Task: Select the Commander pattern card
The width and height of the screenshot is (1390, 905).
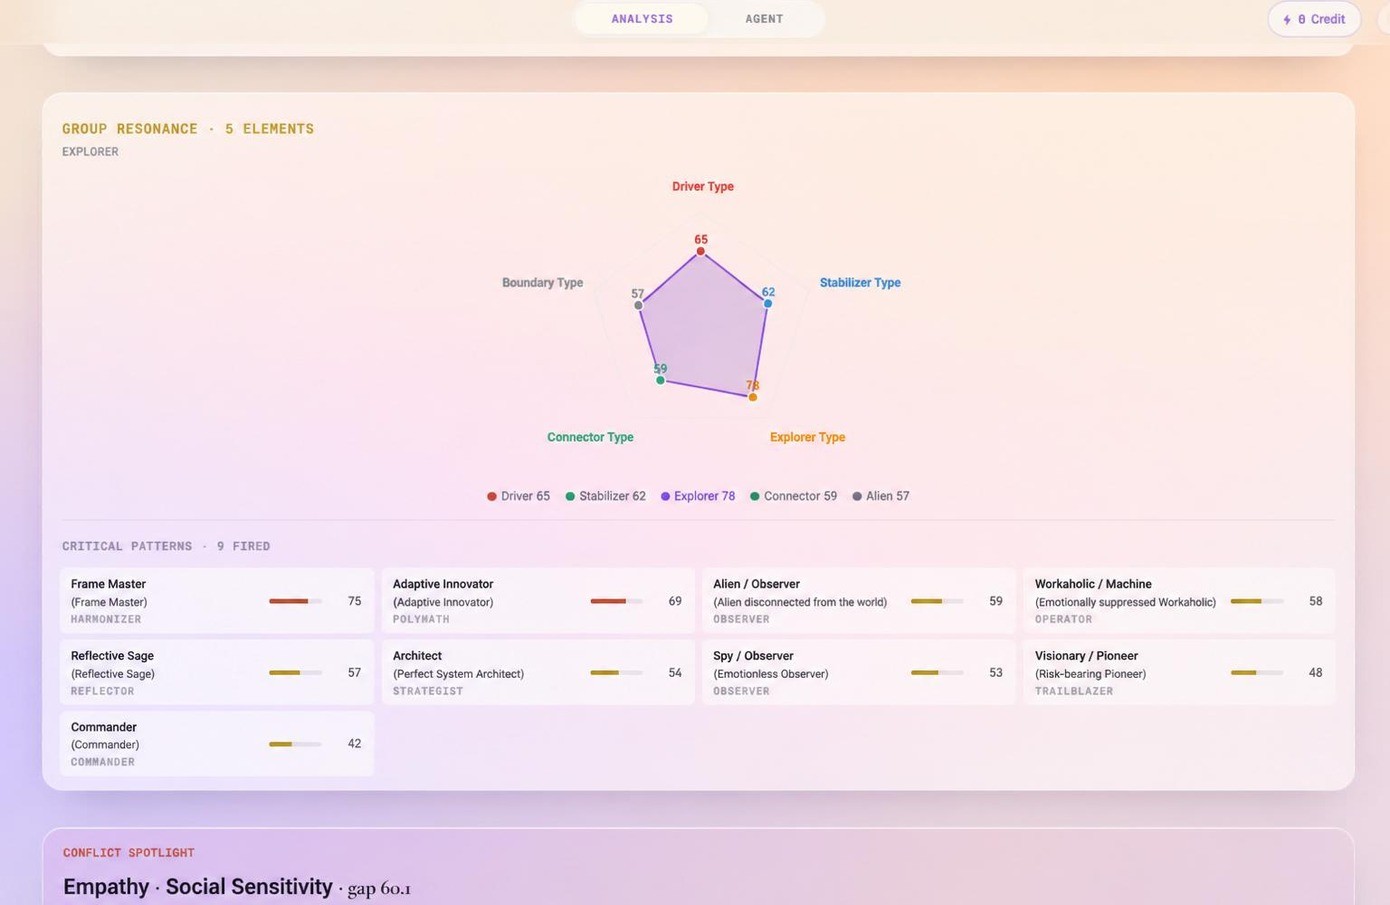Action: (217, 744)
